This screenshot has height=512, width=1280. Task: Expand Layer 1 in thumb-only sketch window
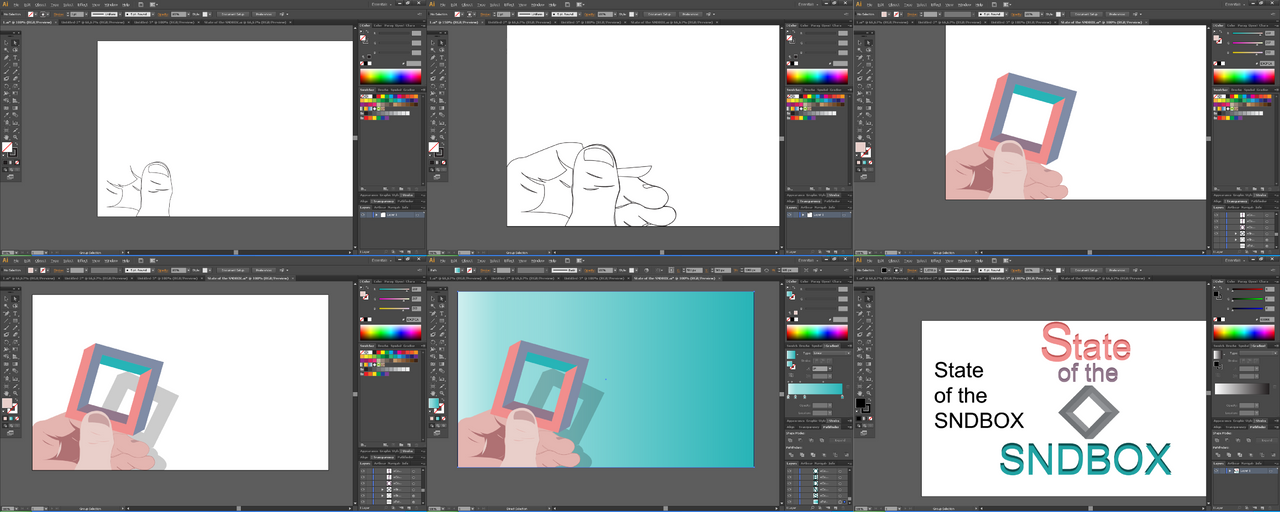376,214
